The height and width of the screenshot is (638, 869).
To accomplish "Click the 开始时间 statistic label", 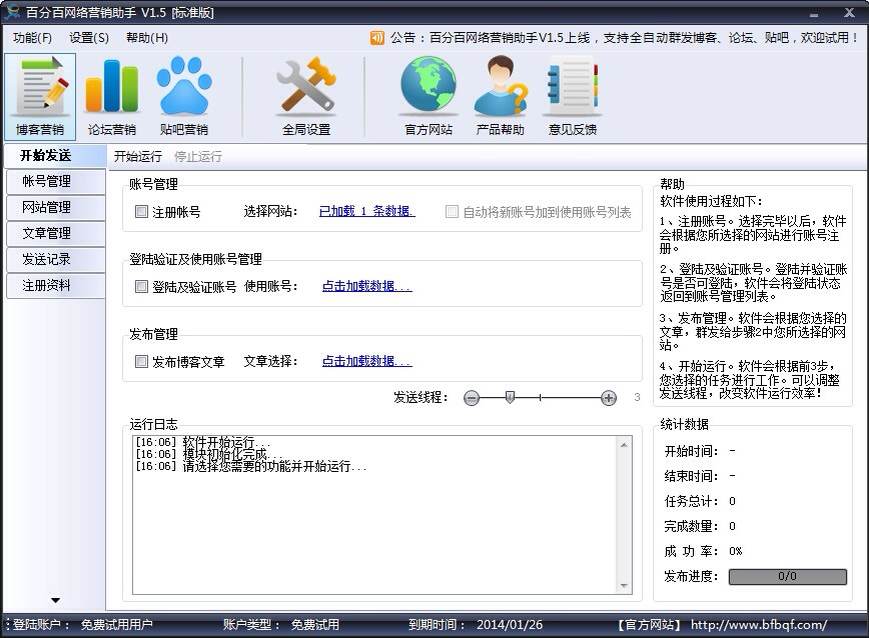I will (x=691, y=451).
